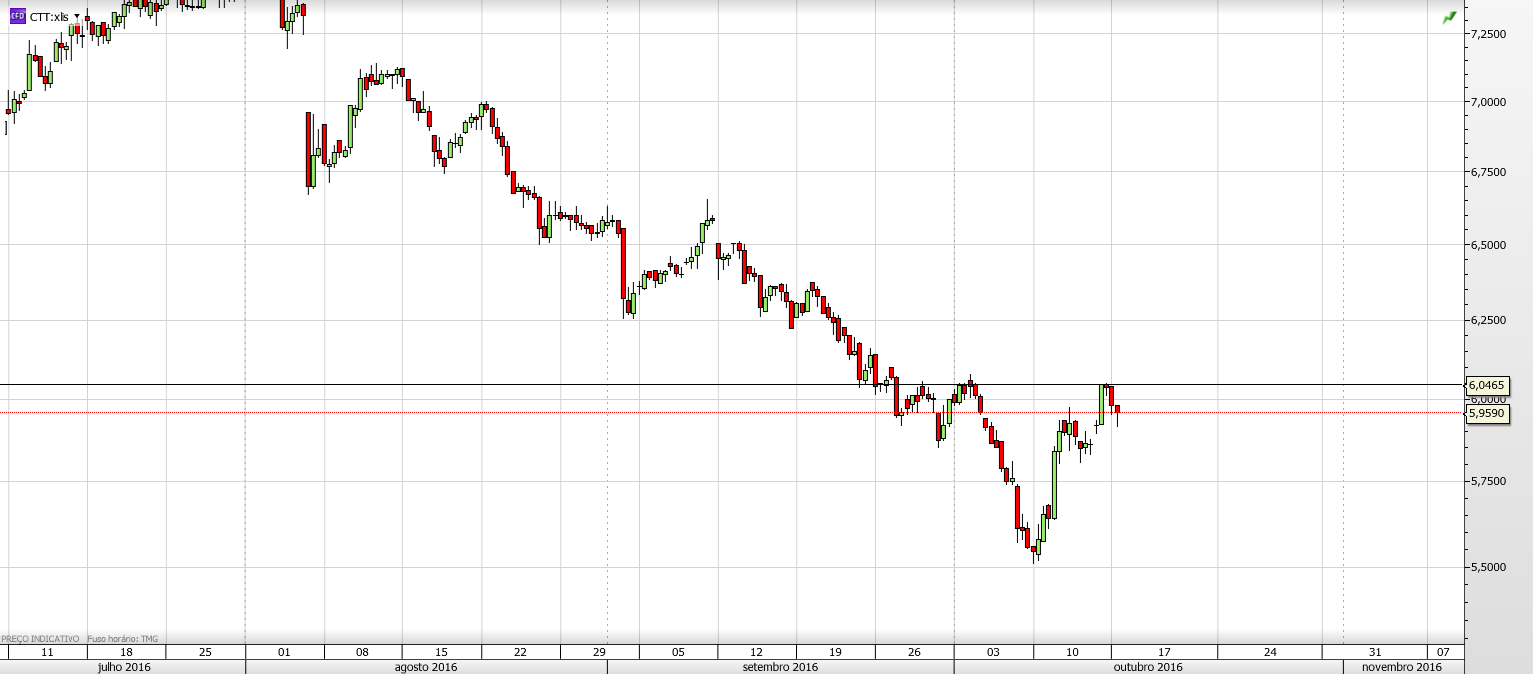Click the 6,0465 price level tag
This screenshot has height=674, width=1533.
[x=1487, y=385]
